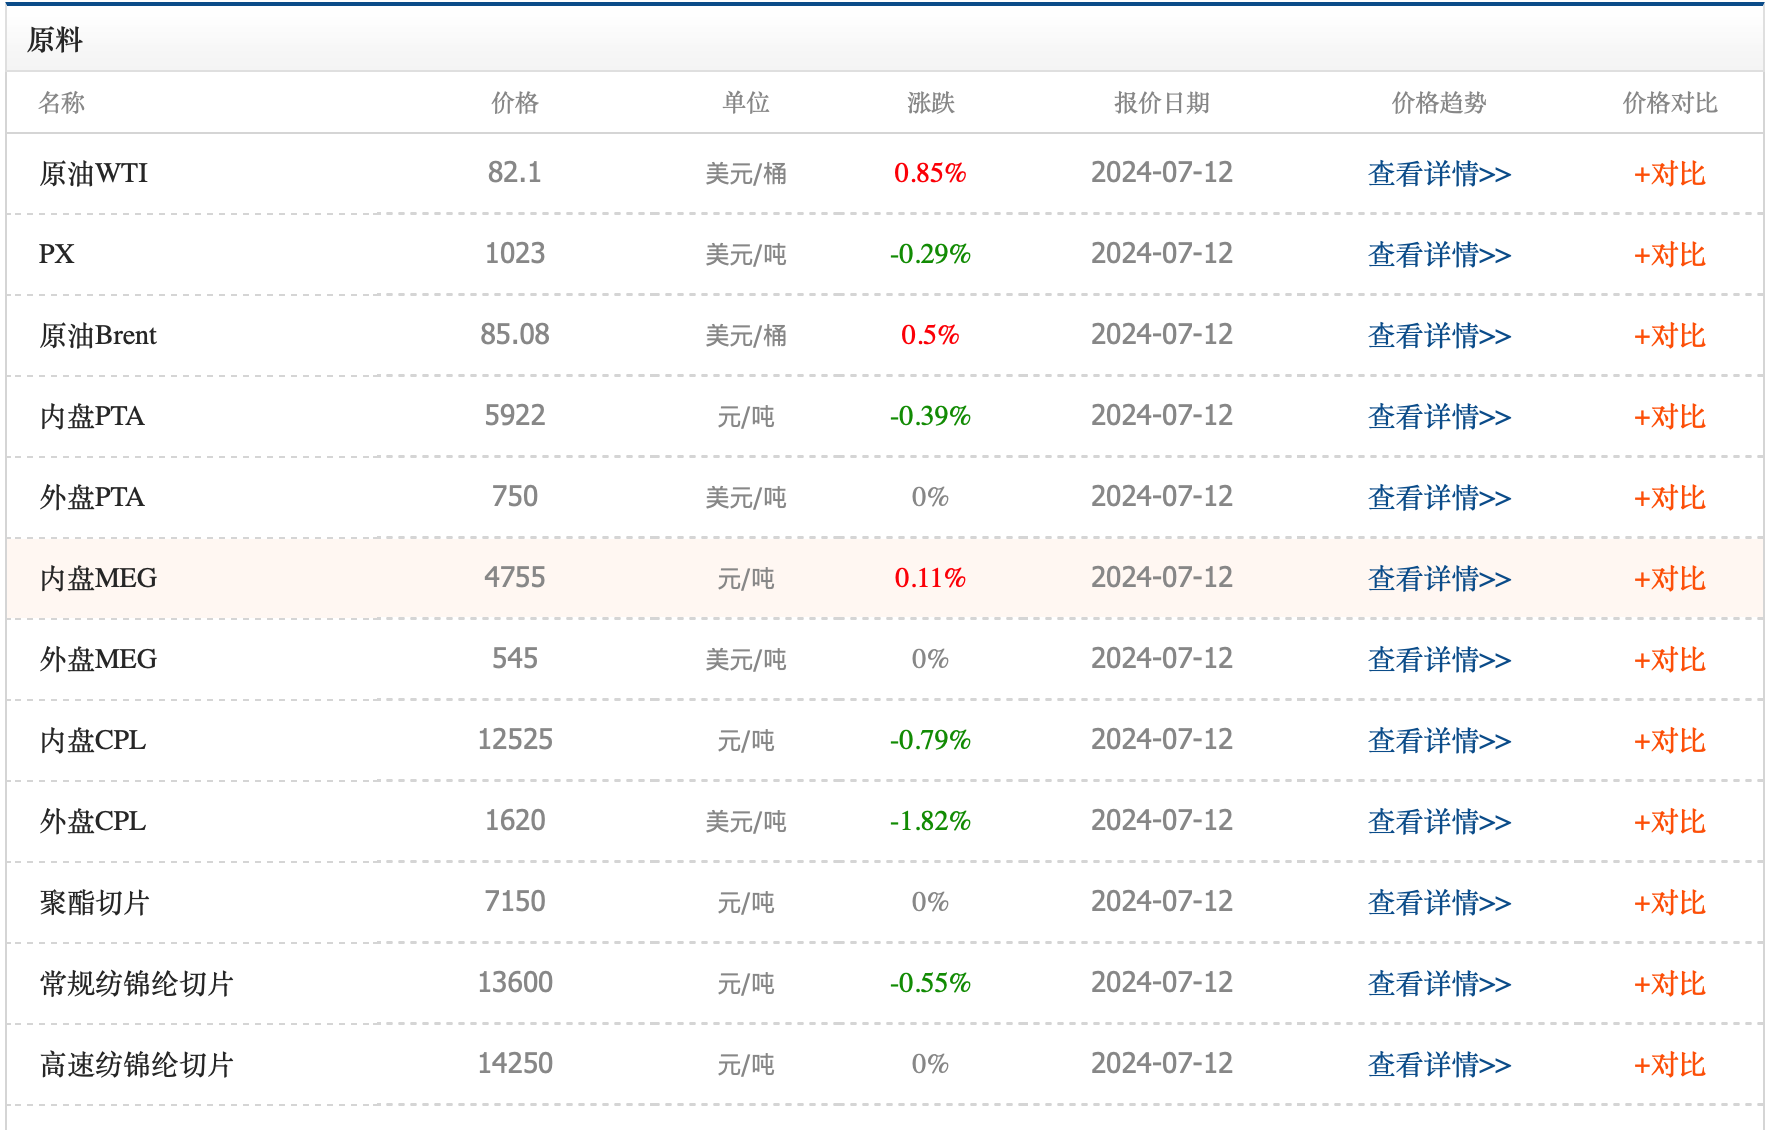Image resolution: width=1774 pixels, height=1130 pixels.
Task: View 外盘PTA price trend details
Action: pos(1438,498)
